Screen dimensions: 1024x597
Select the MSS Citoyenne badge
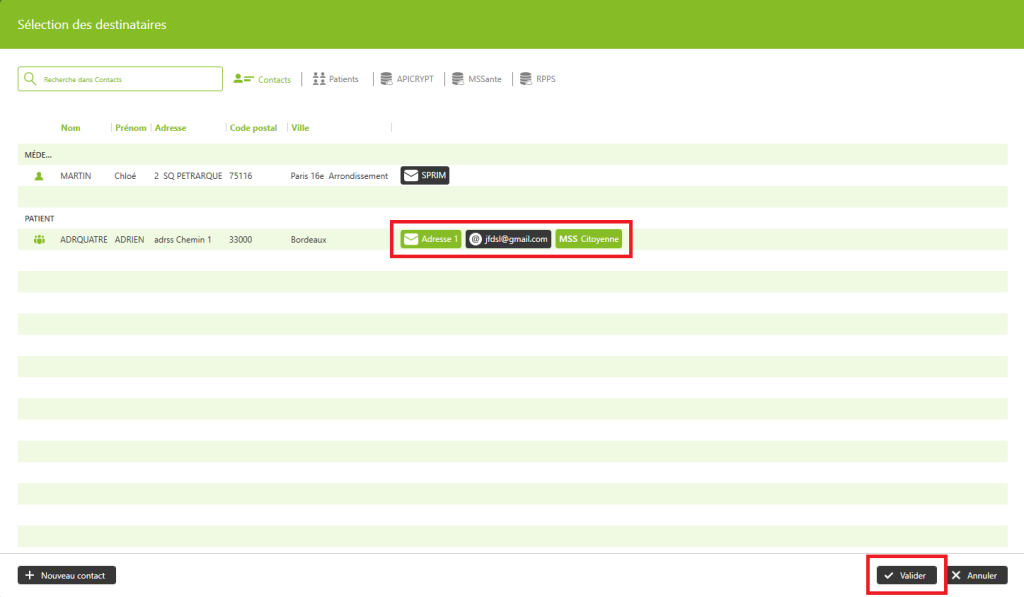point(589,240)
